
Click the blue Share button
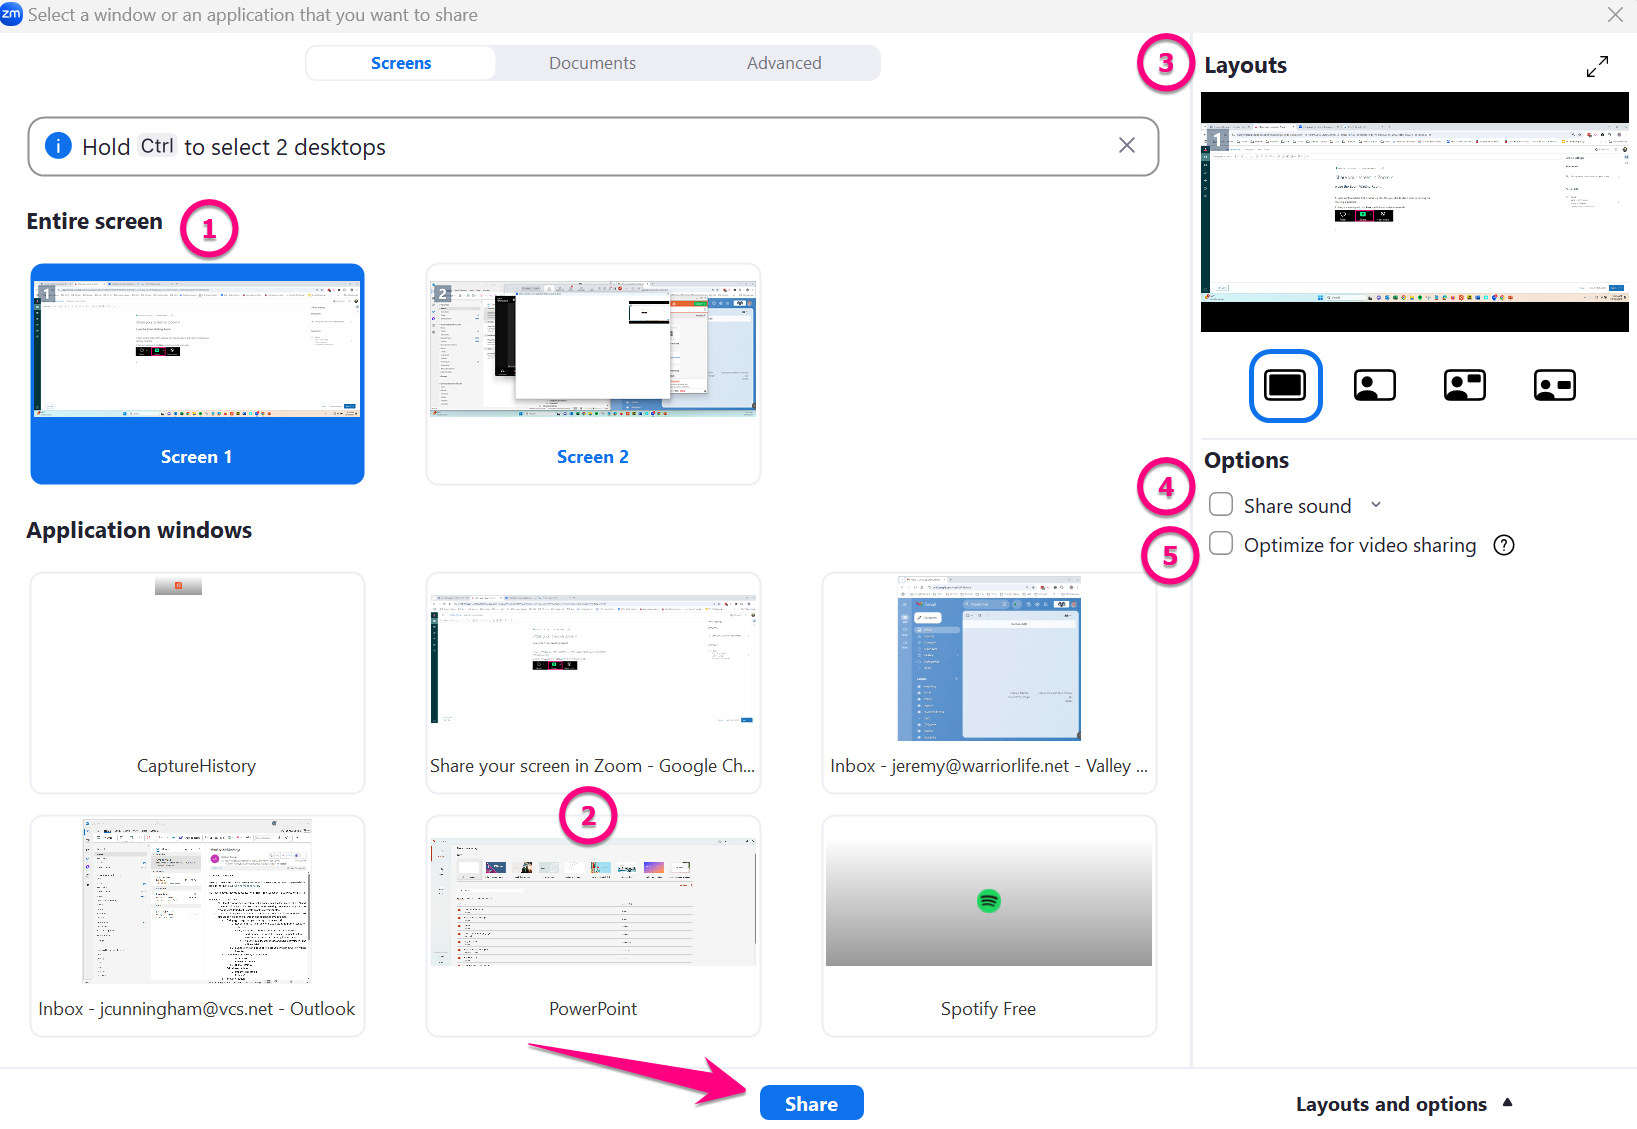pos(811,1103)
